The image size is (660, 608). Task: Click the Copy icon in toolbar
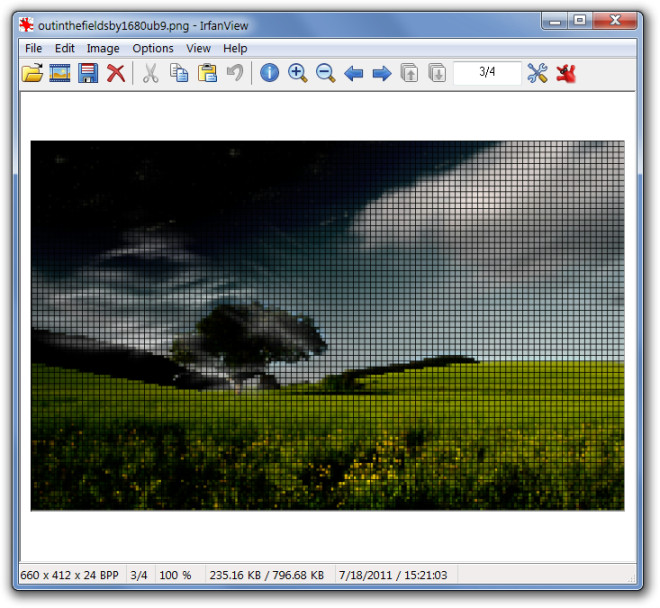point(179,72)
